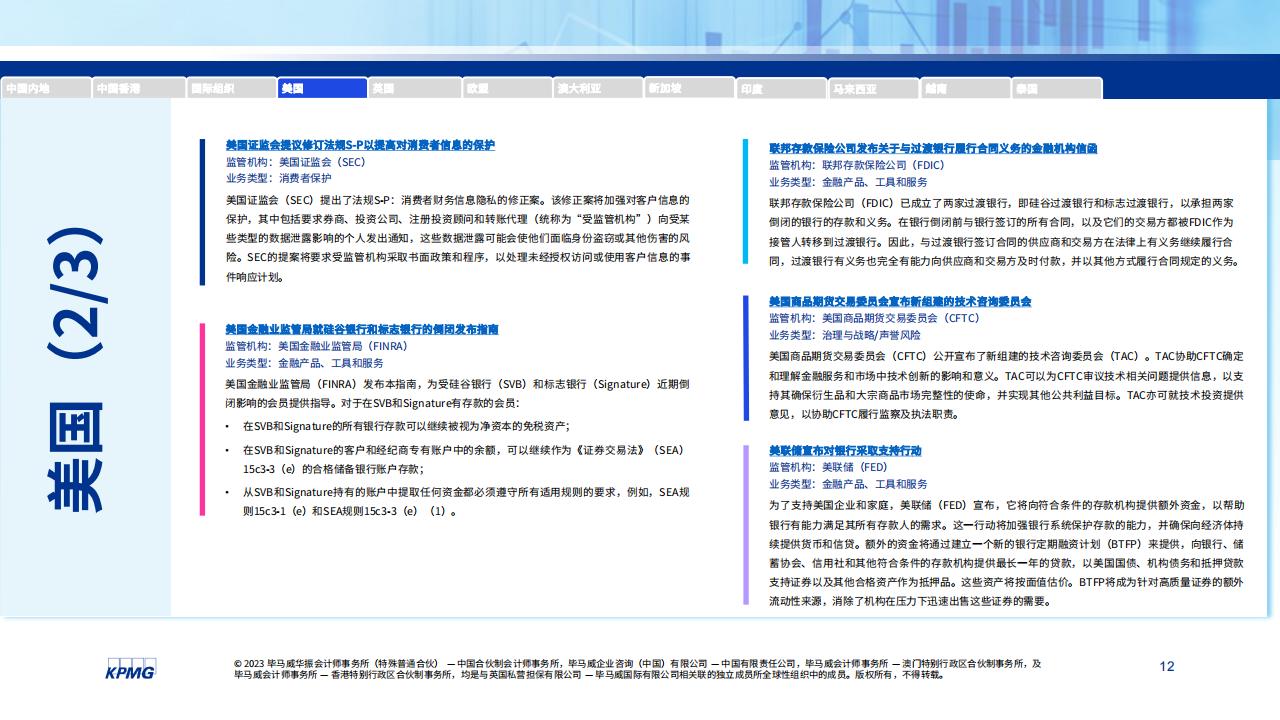The height and width of the screenshot is (720, 1280).
Task: Switch to the 新加坡 tab
Action: pyautogui.click(x=691, y=88)
